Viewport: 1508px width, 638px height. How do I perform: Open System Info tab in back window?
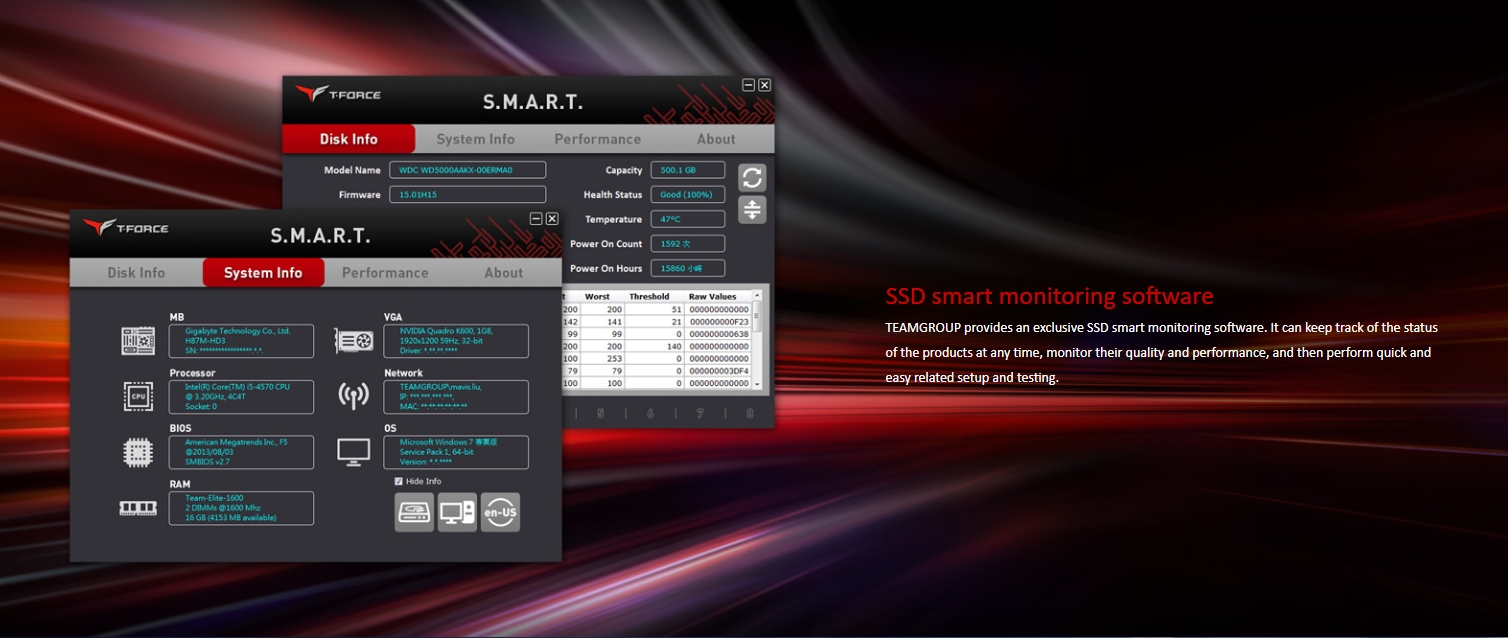475,139
